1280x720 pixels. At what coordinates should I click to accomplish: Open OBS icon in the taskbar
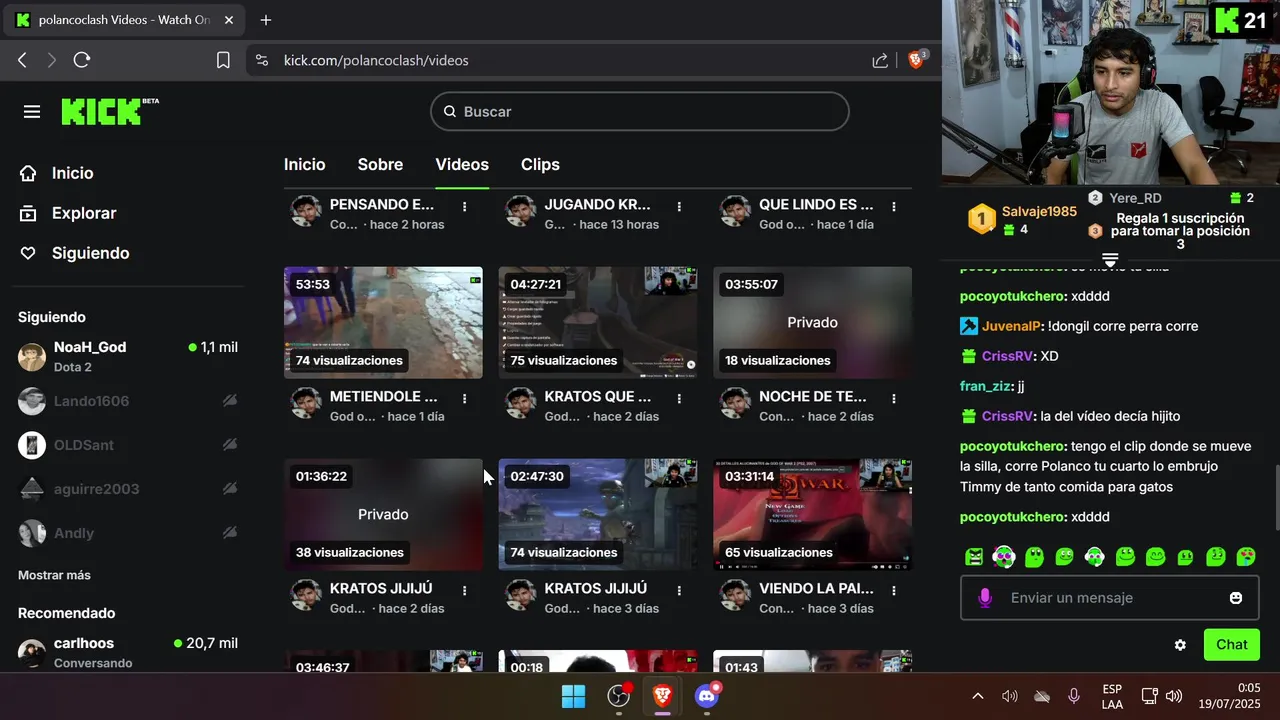(x=619, y=696)
